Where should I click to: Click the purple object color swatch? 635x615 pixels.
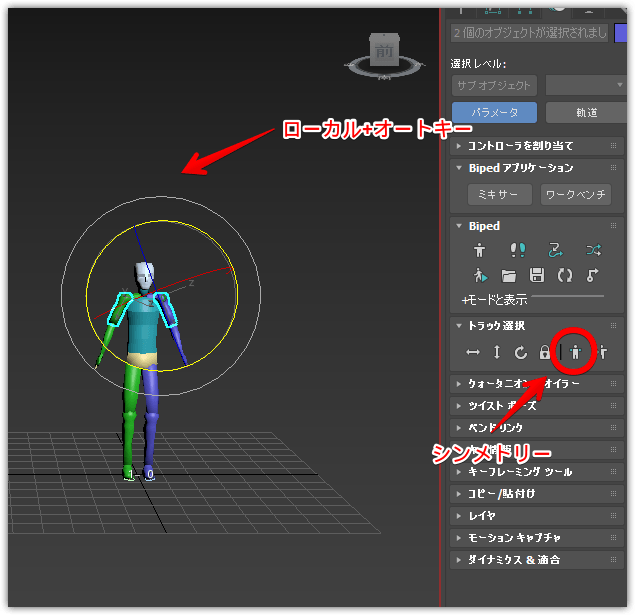tap(624, 33)
